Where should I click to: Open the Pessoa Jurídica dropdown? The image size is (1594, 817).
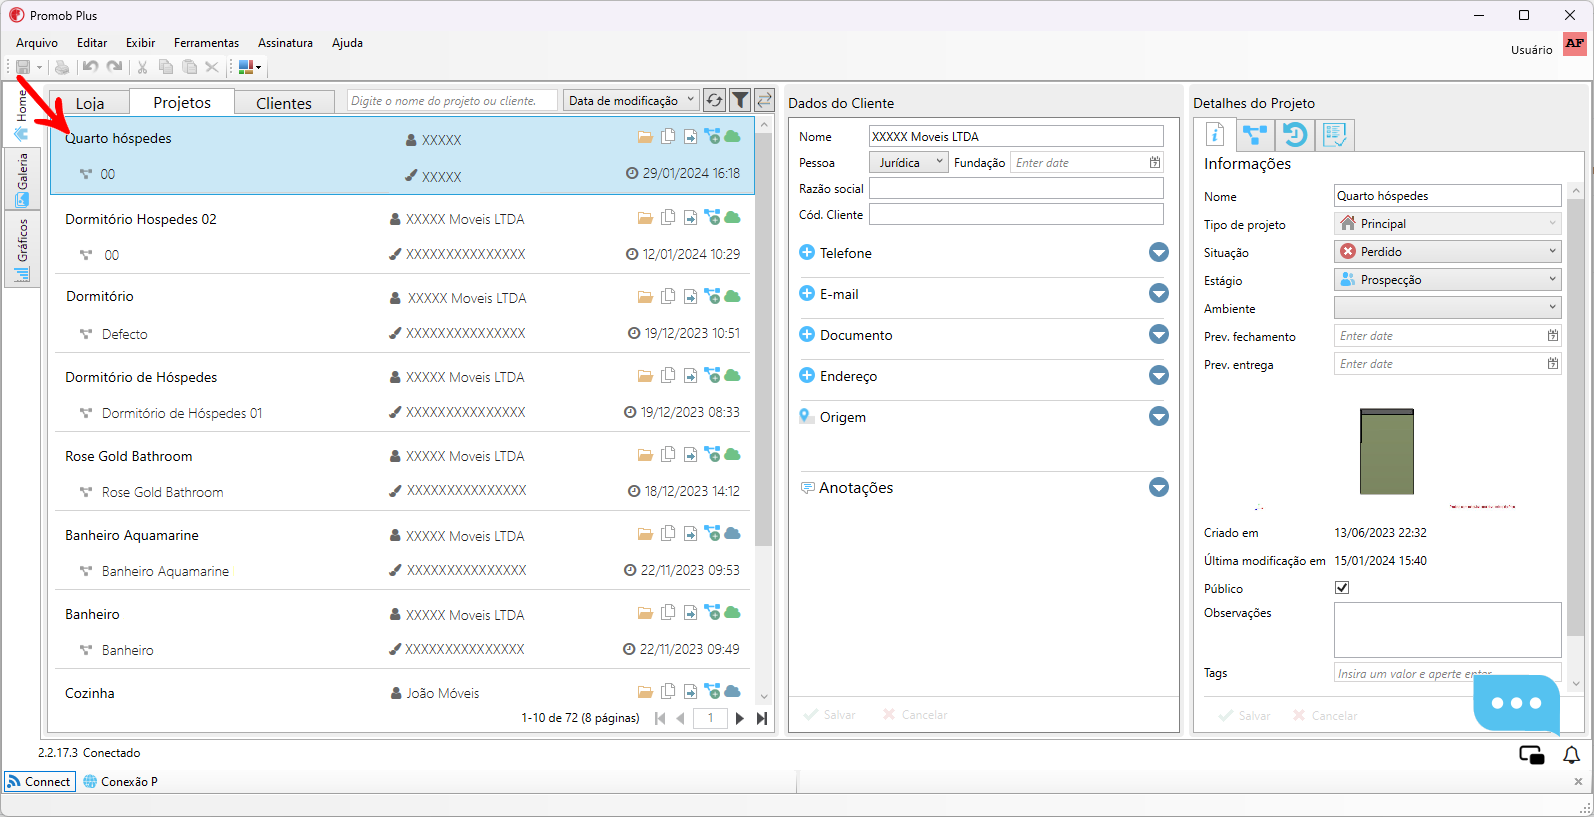click(x=908, y=162)
